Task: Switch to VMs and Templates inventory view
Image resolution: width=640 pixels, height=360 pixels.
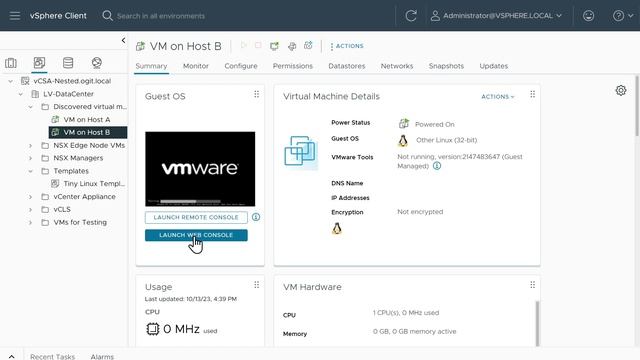Action: pos(39,63)
